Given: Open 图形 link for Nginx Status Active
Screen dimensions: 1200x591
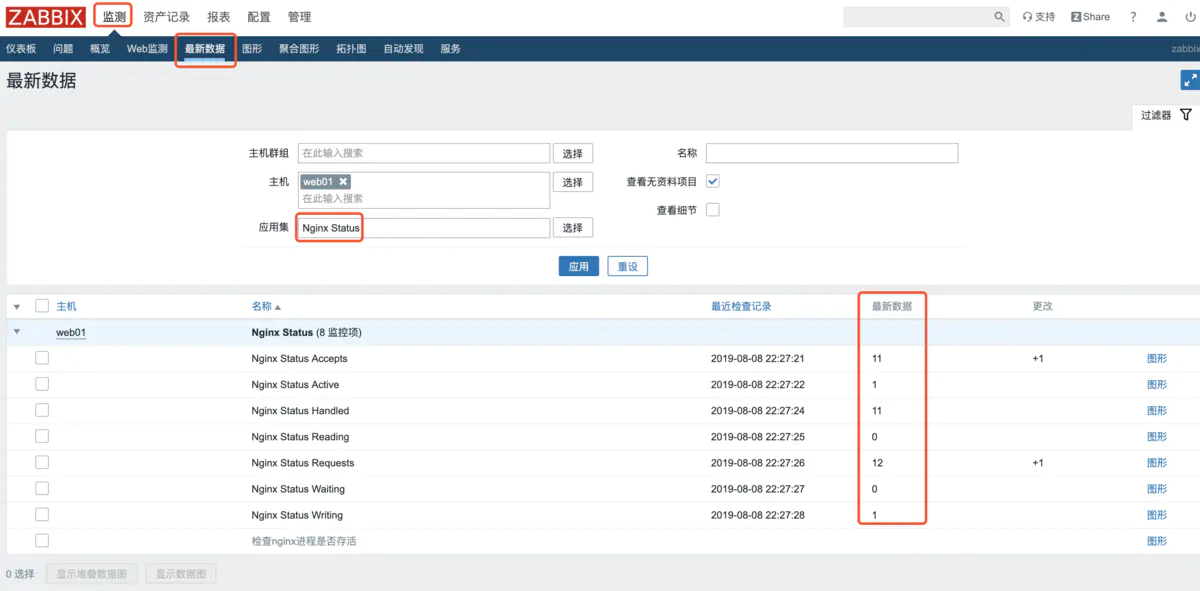Looking at the screenshot, I should pos(1157,384).
